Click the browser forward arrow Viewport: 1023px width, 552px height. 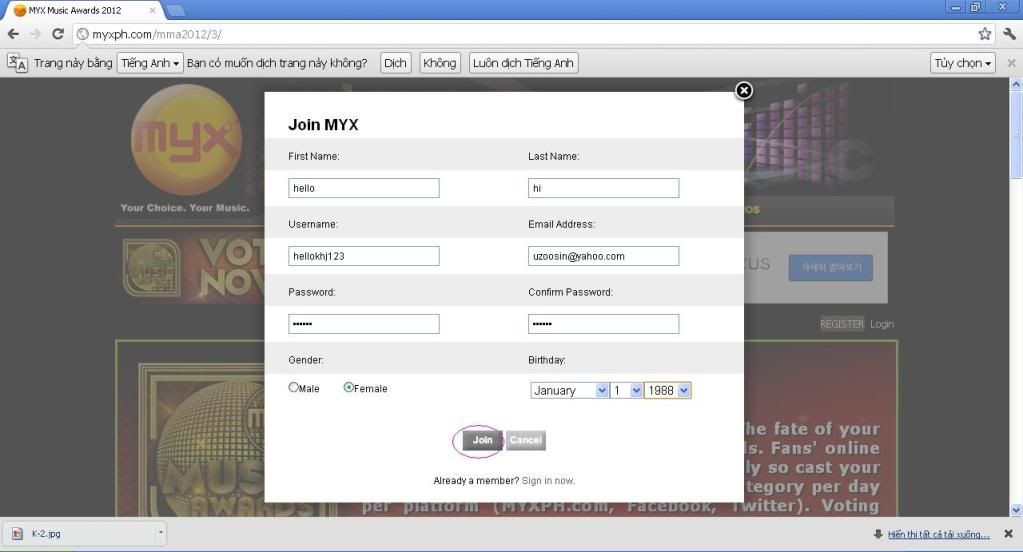[35, 34]
